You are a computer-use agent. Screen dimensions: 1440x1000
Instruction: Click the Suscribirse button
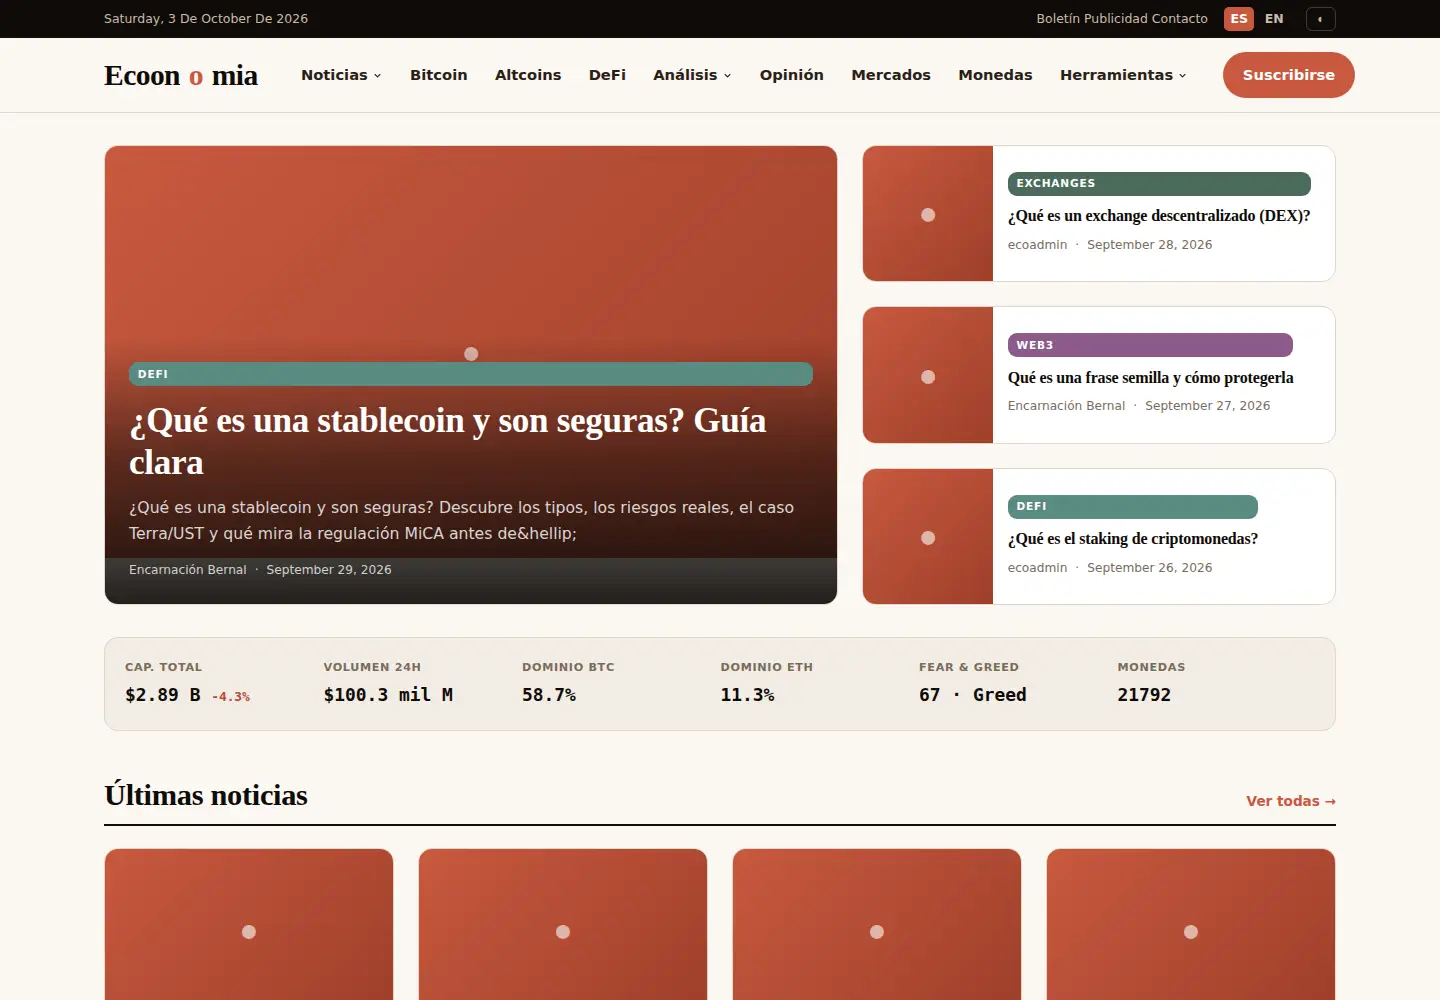tap(1288, 75)
